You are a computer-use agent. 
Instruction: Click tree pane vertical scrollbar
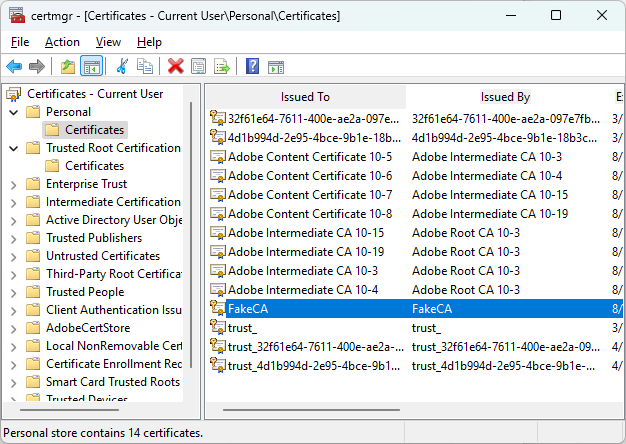[191, 235]
